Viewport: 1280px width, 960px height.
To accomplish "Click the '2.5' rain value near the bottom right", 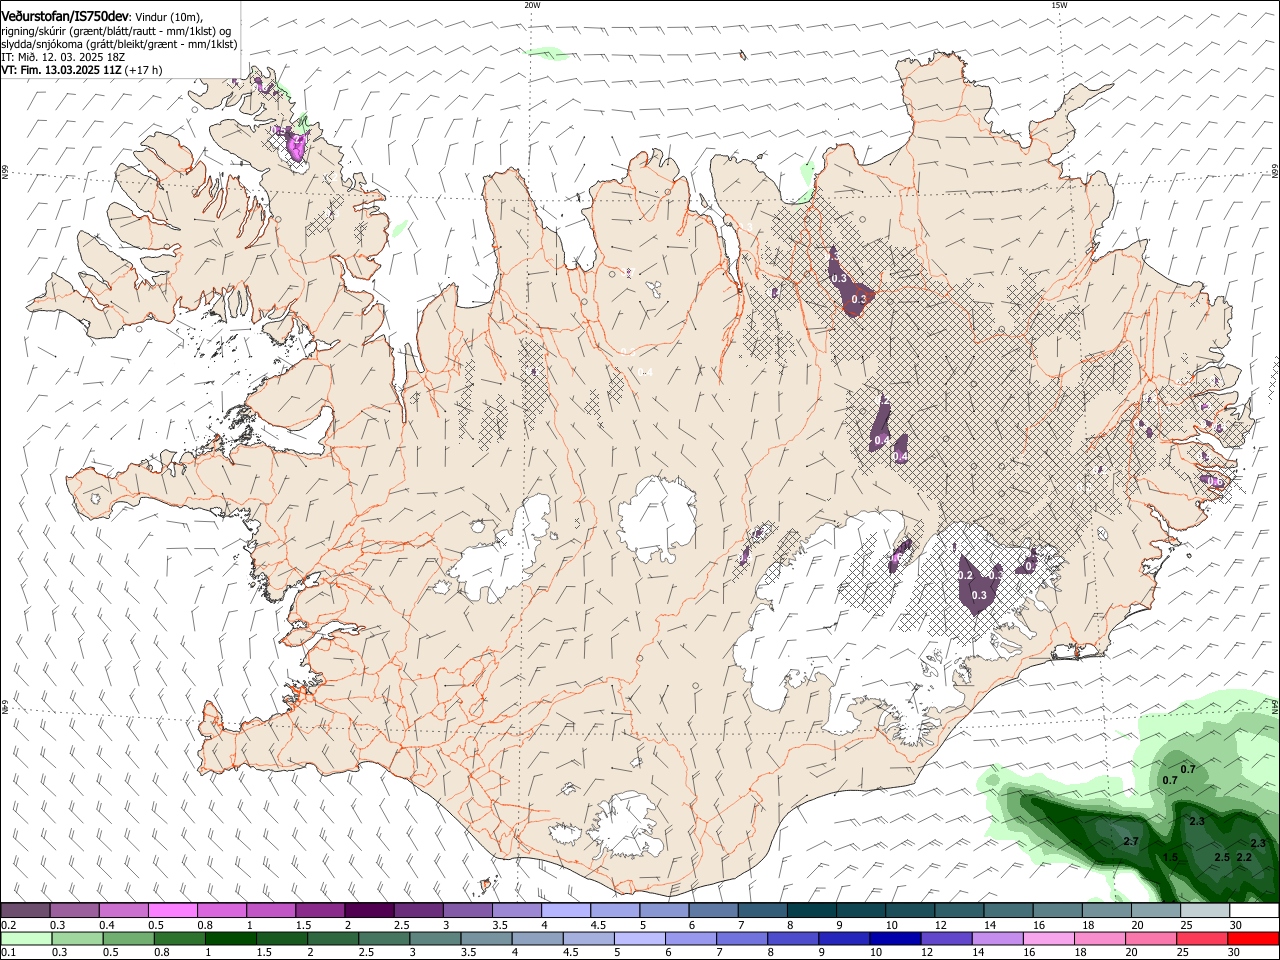I will pos(1222,857).
